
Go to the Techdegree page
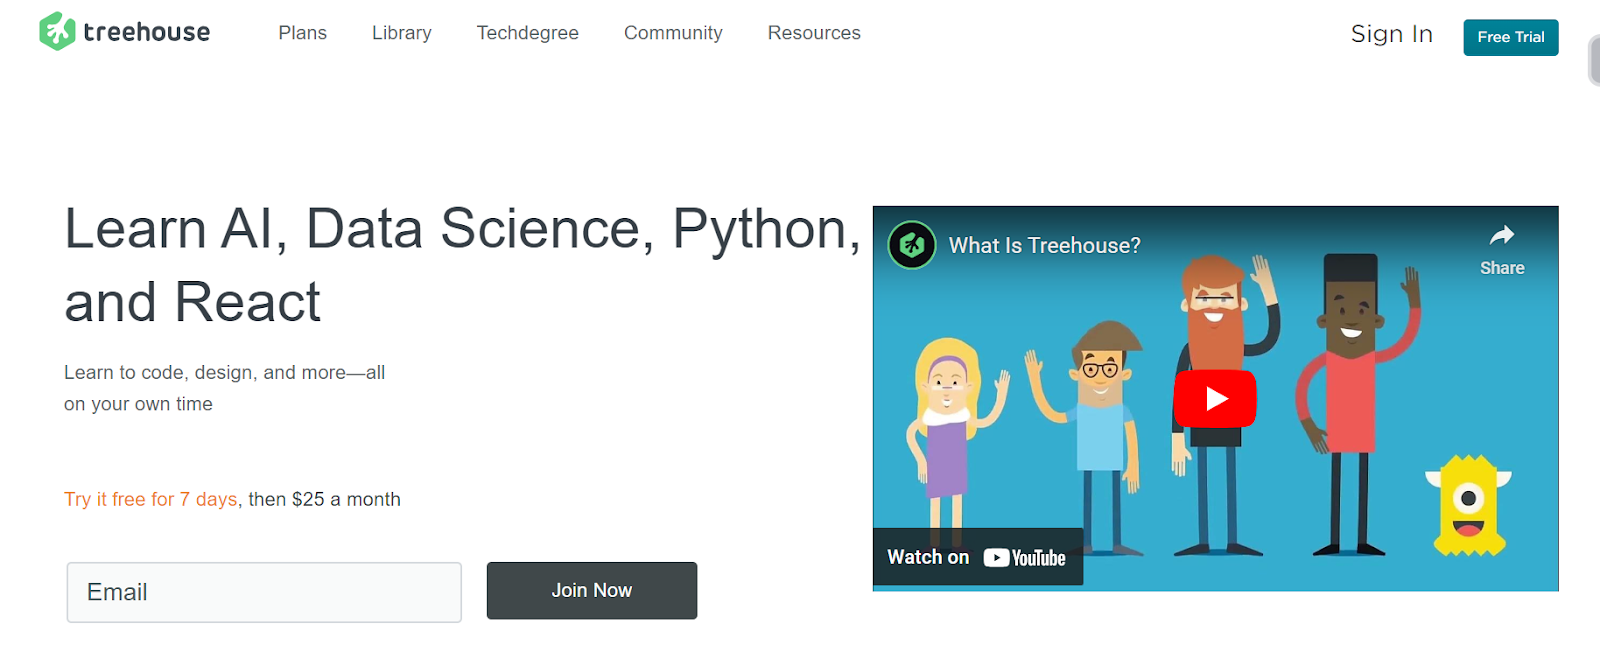pyautogui.click(x=528, y=33)
